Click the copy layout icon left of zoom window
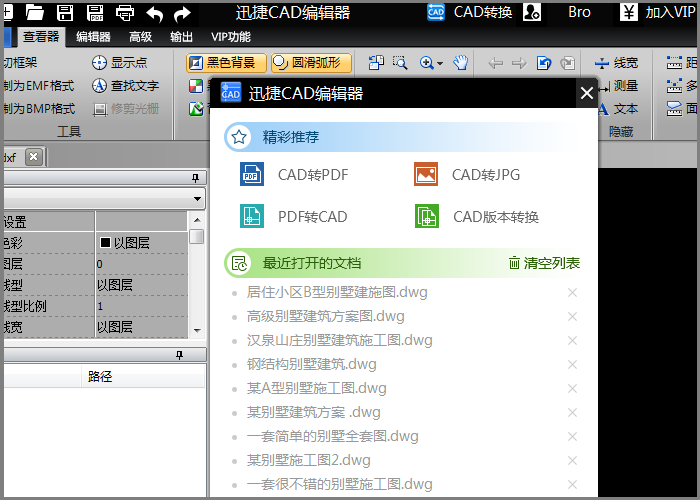The image size is (700, 500). pyautogui.click(x=376, y=63)
